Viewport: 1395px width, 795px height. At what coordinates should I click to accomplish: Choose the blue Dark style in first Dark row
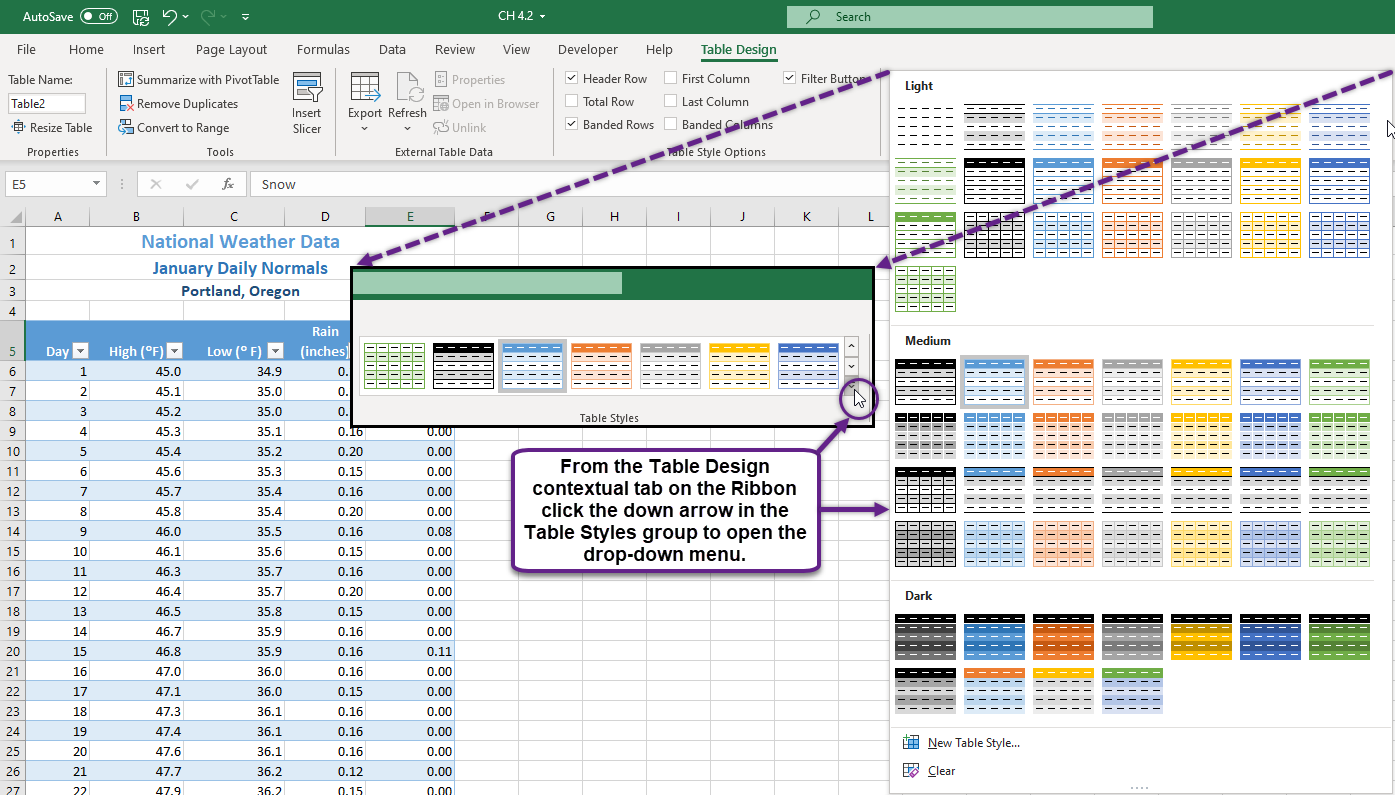pyautogui.click(x=995, y=637)
